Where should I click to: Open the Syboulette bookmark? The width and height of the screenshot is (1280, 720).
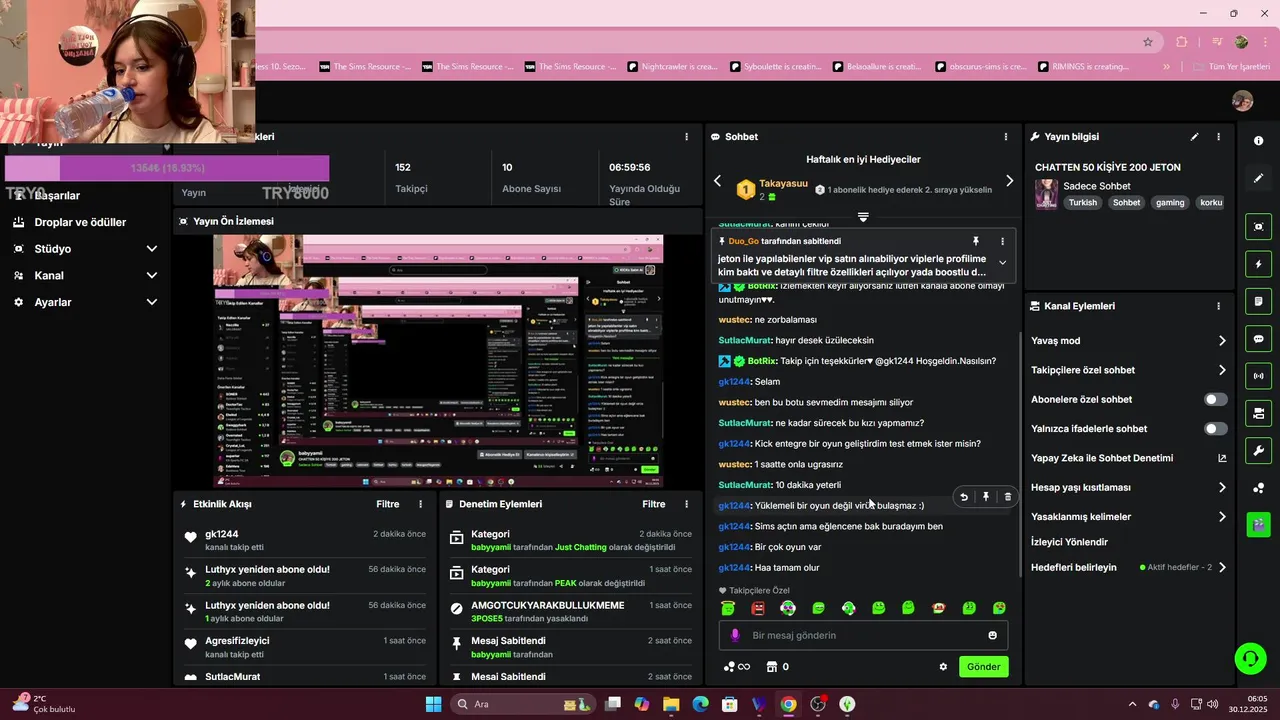pos(775,67)
